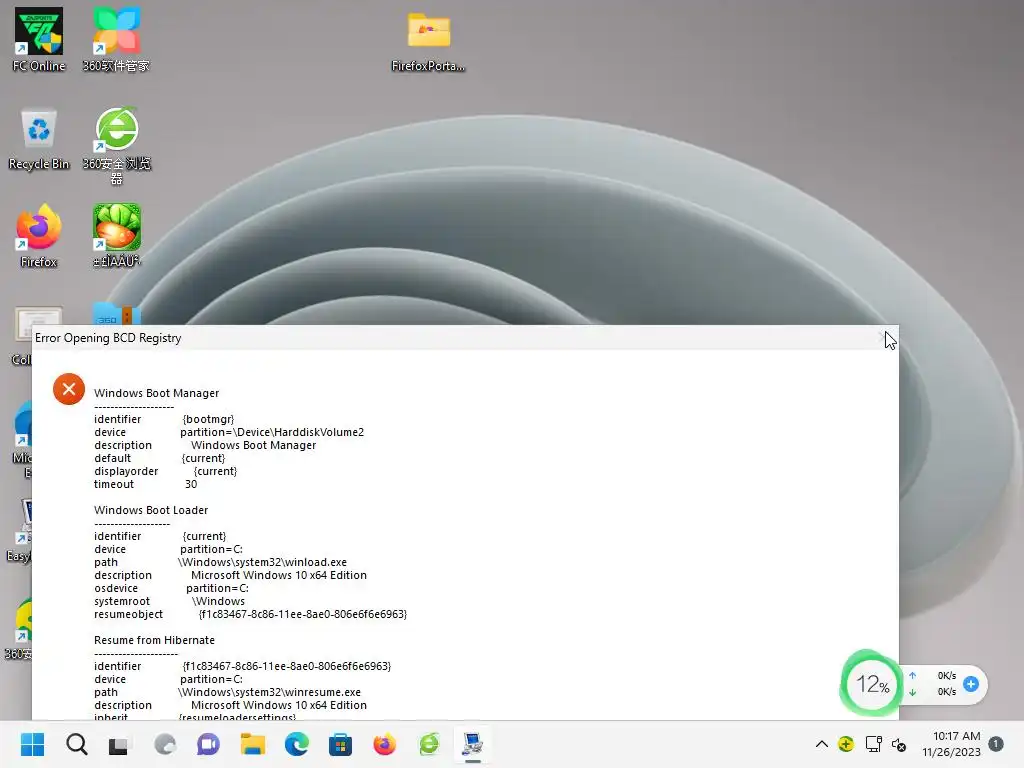
Task: Click the 'resumeobject' row label
Action: point(128,615)
